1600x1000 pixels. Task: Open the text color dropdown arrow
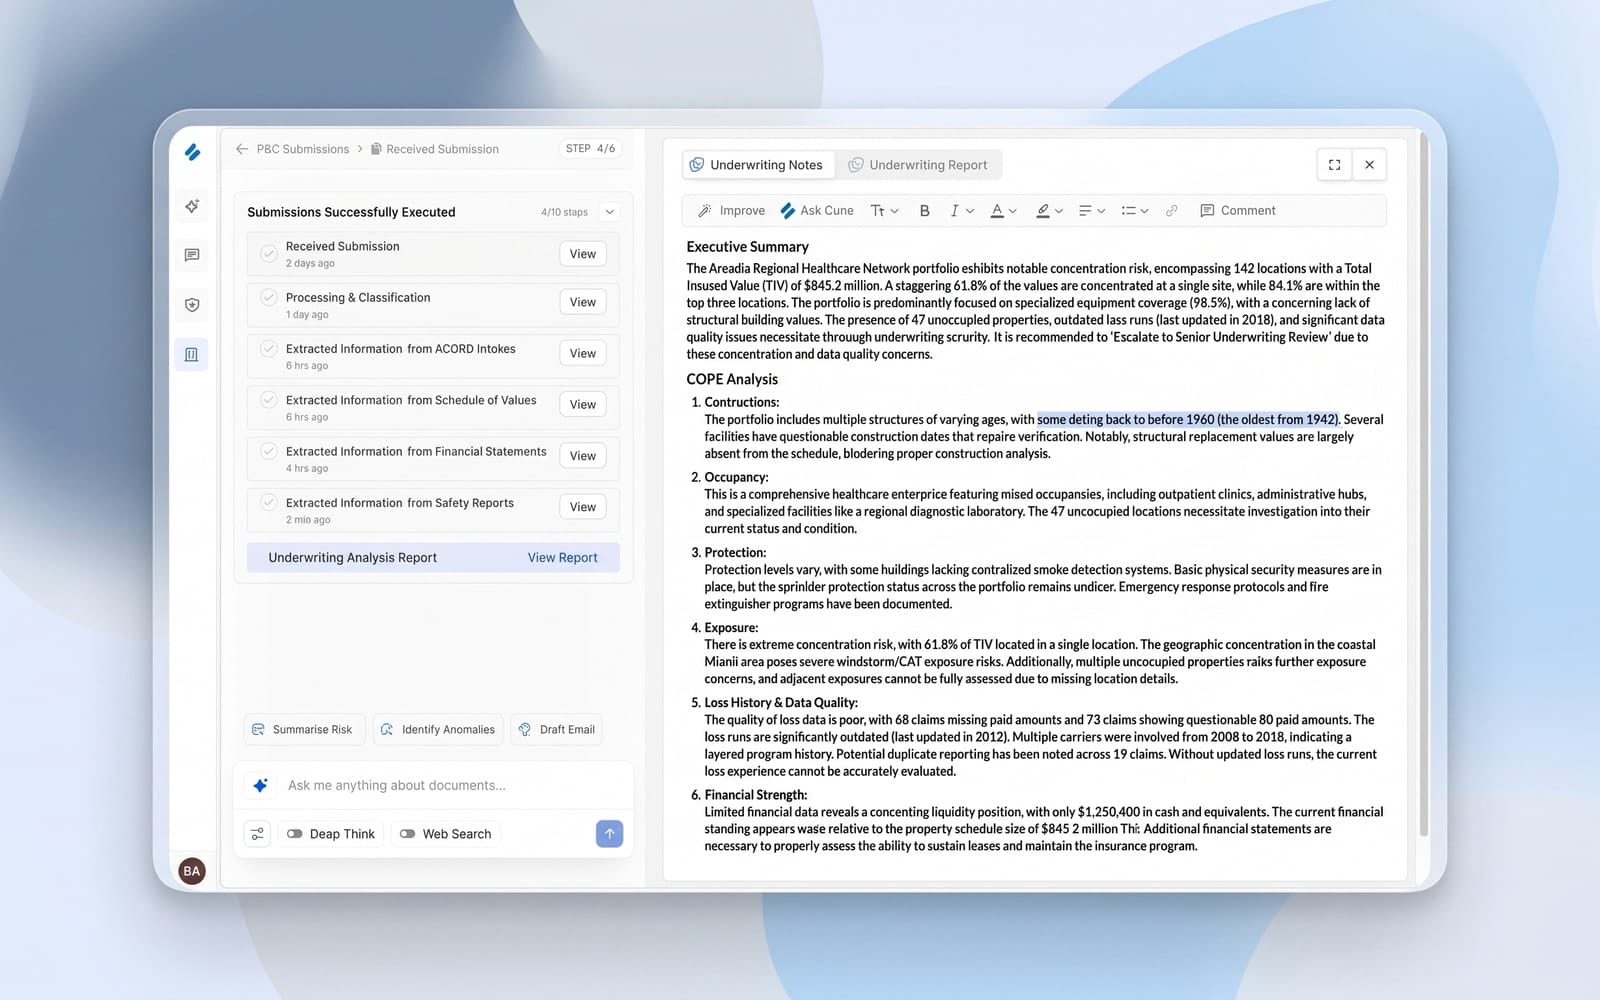coord(1012,211)
